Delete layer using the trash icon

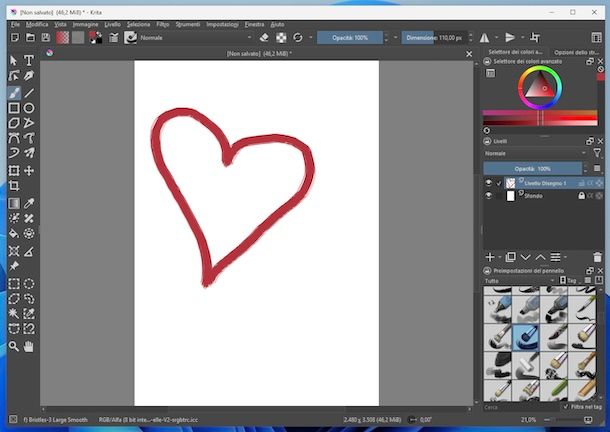click(598, 257)
